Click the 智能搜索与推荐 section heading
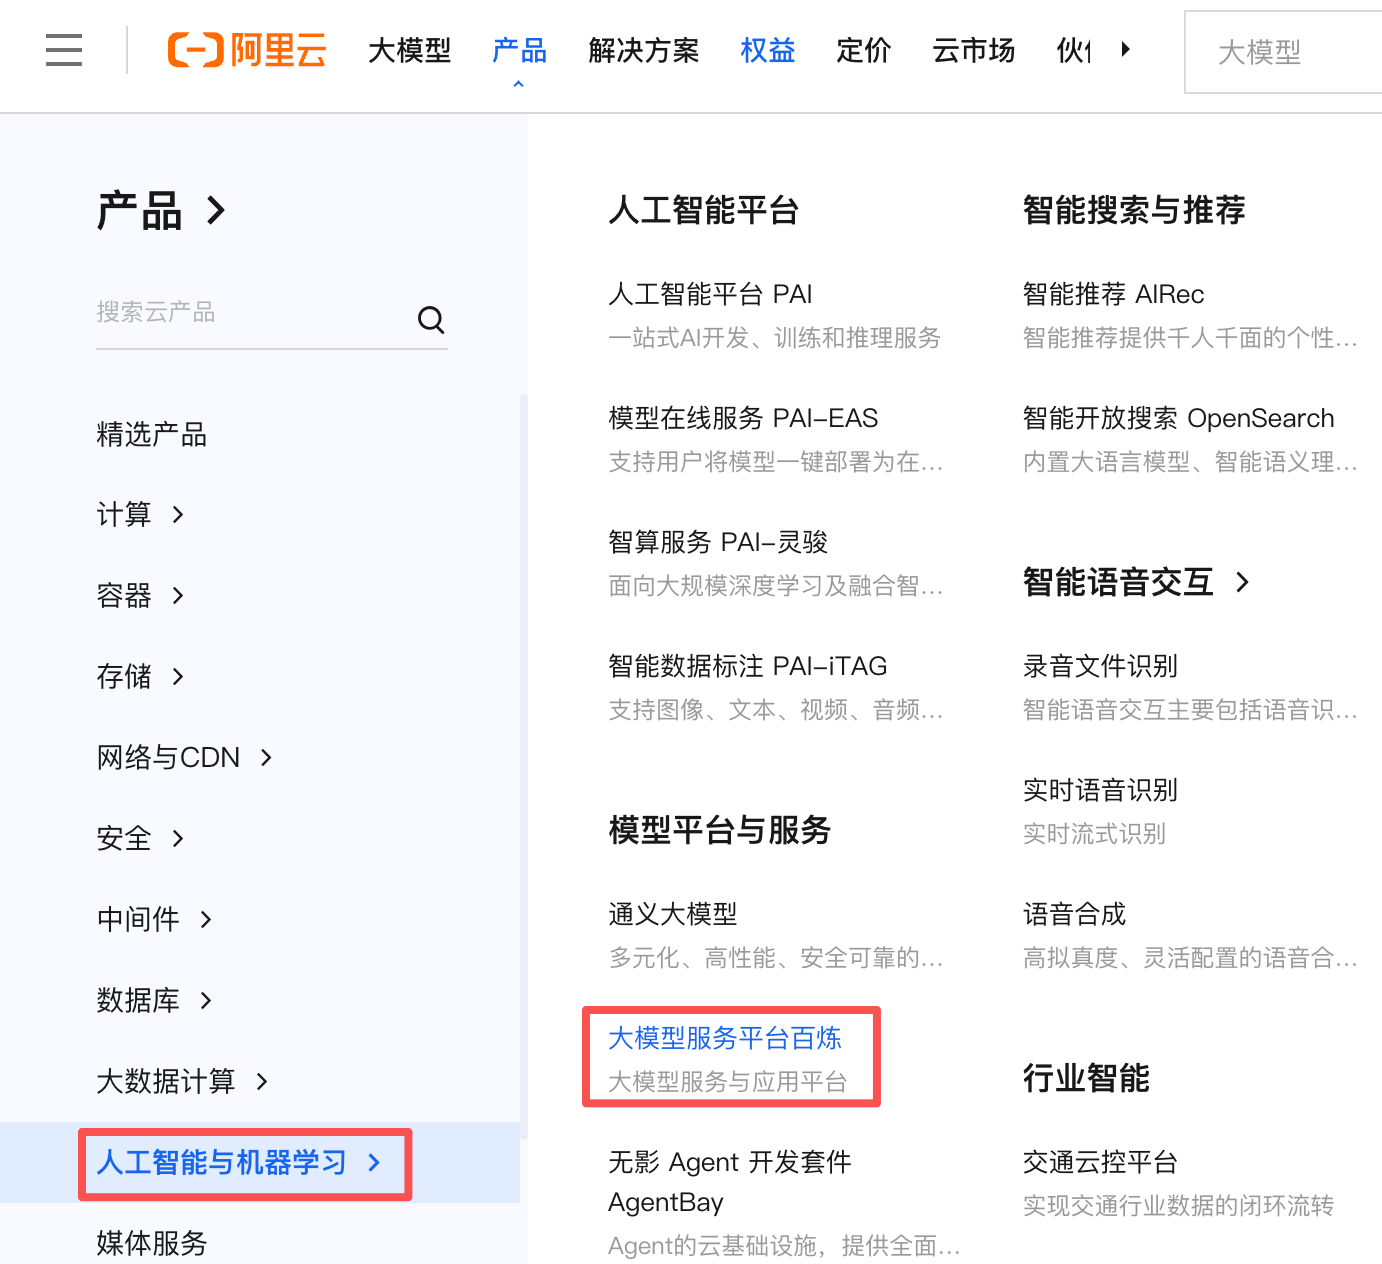 click(x=1134, y=210)
